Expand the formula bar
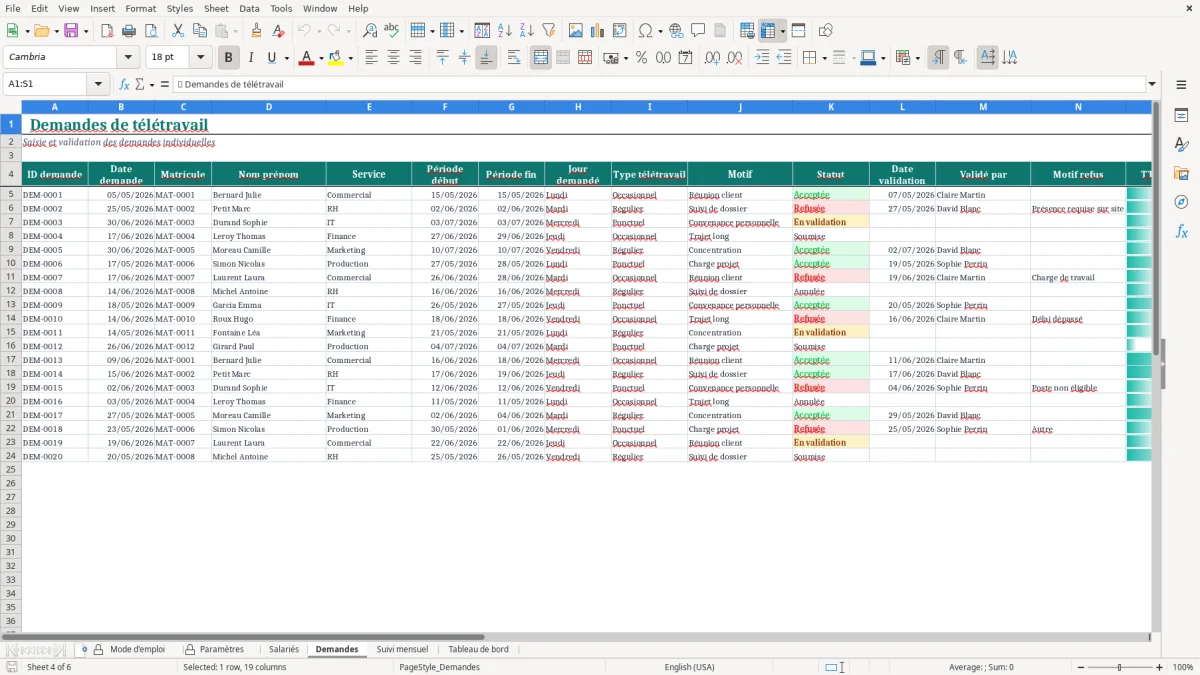This screenshot has width=1200, height=675. click(1153, 84)
